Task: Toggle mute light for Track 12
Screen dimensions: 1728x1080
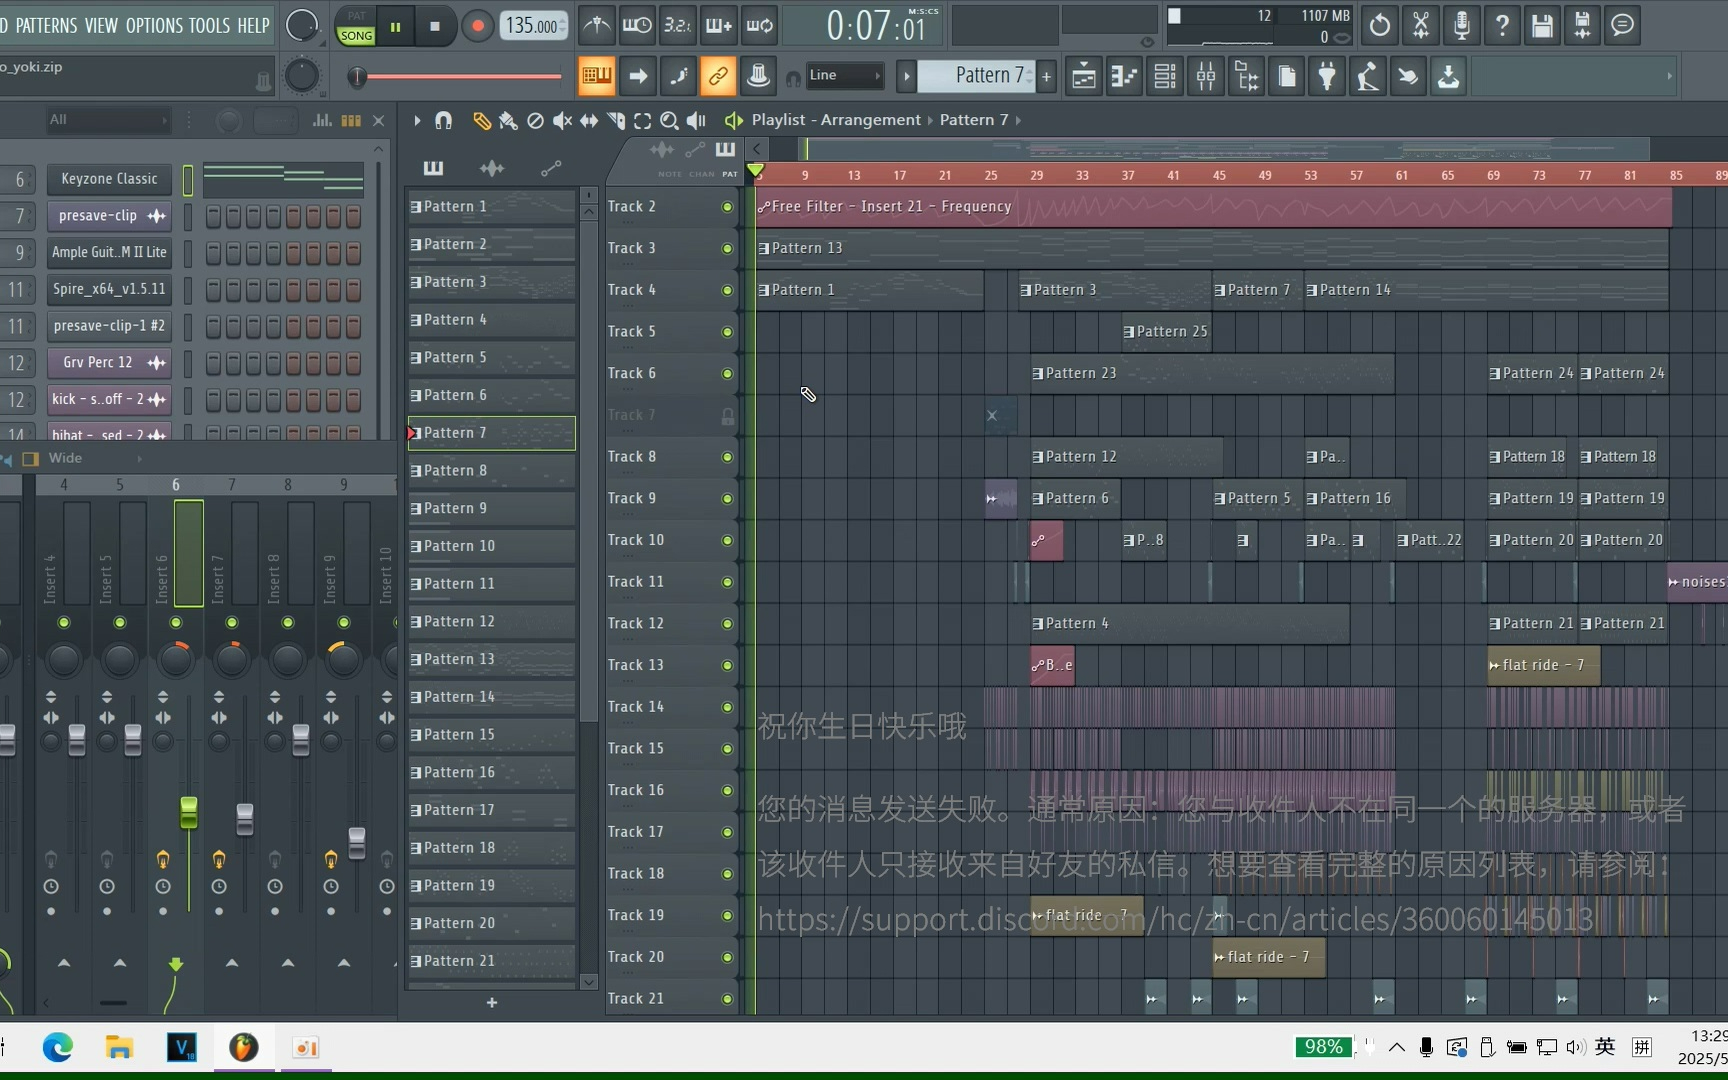Action: [727, 624]
